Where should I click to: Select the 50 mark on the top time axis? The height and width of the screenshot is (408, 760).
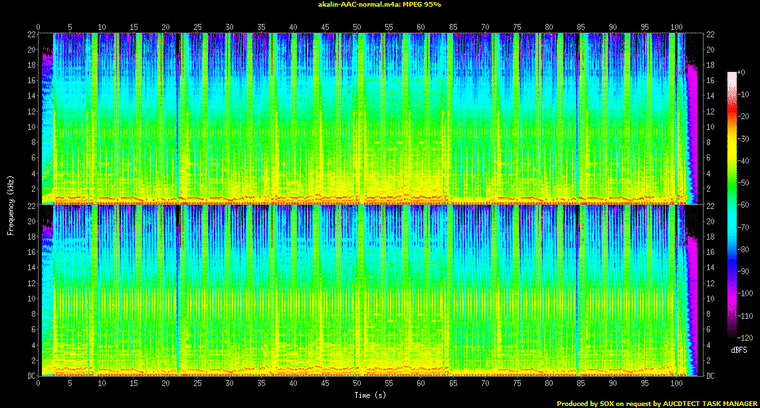point(356,26)
